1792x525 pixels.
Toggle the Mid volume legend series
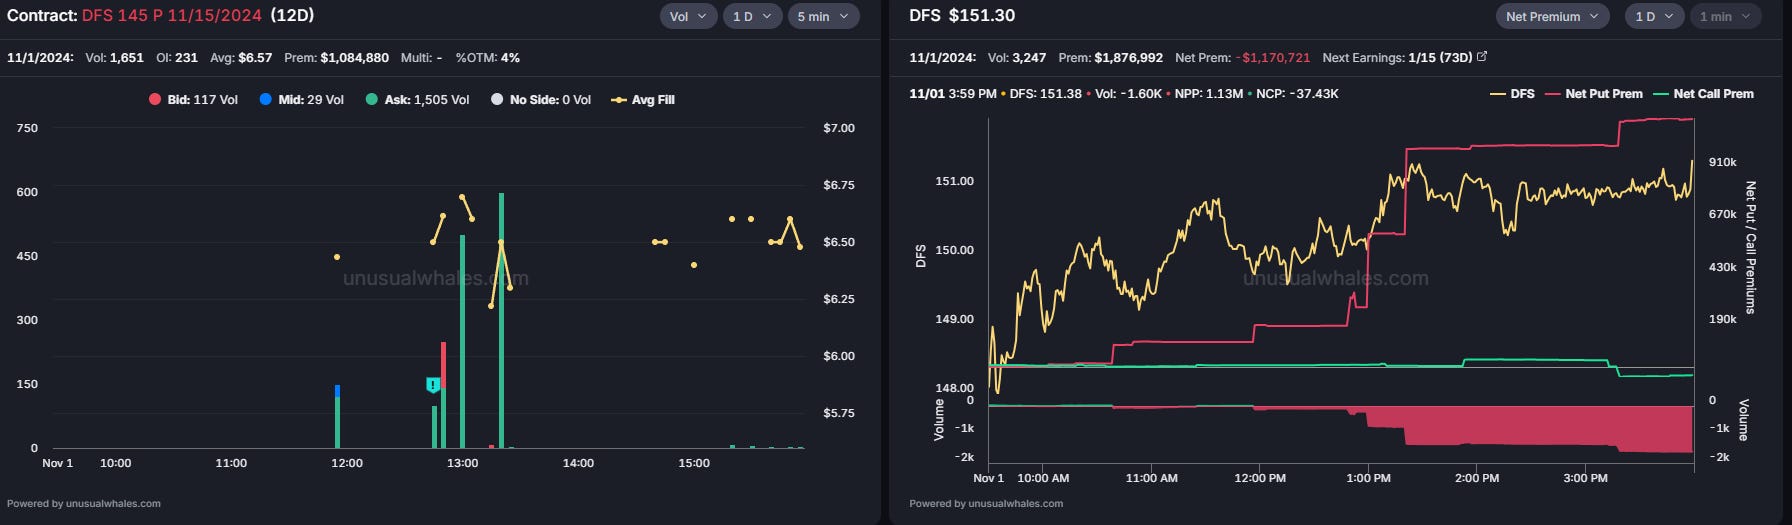[x=301, y=100]
